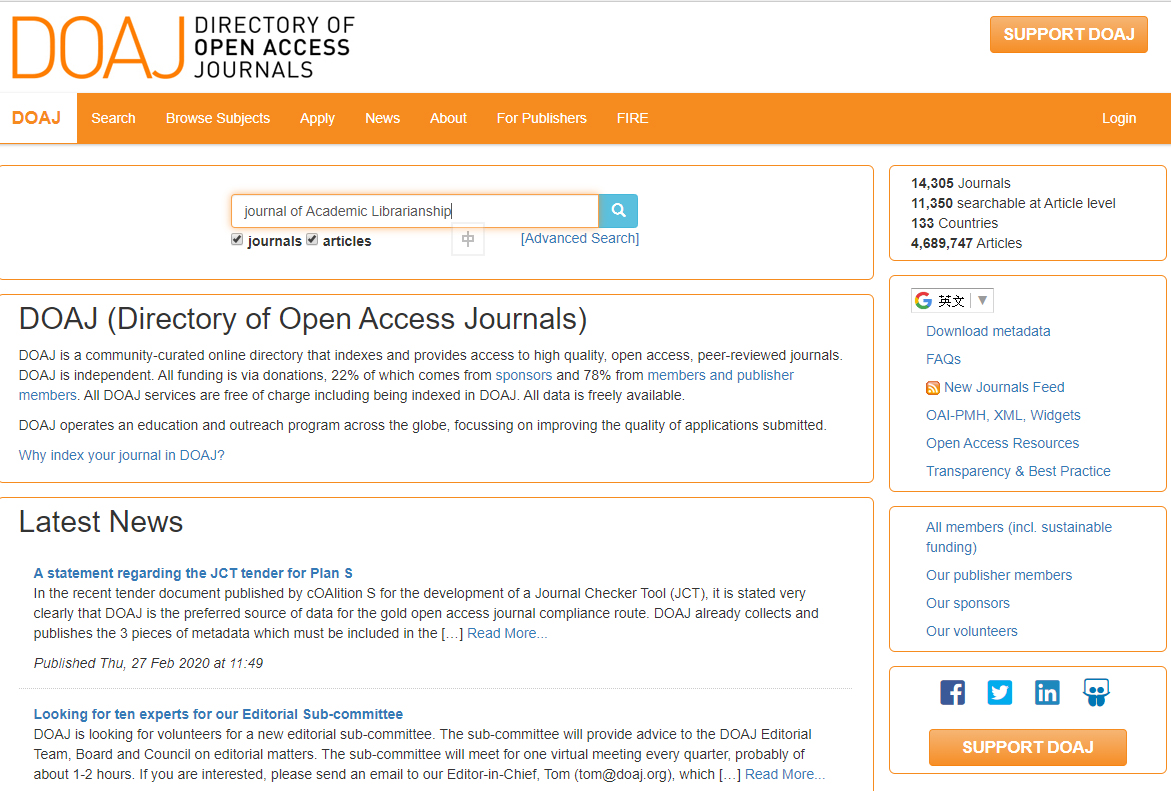
Task: Click the DOAJ logo in header
Action: coord(183,47)
